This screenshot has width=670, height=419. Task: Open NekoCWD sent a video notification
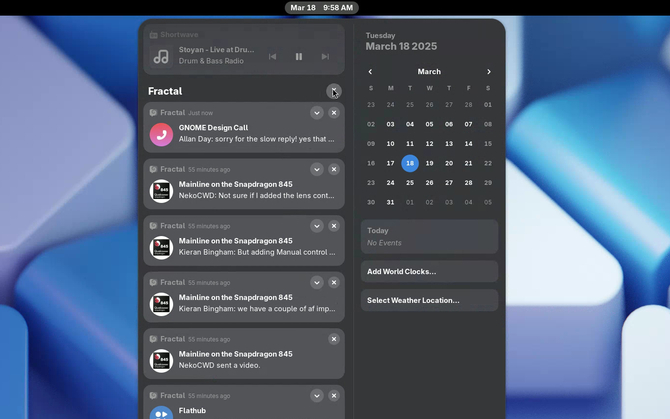click(244, 354)
